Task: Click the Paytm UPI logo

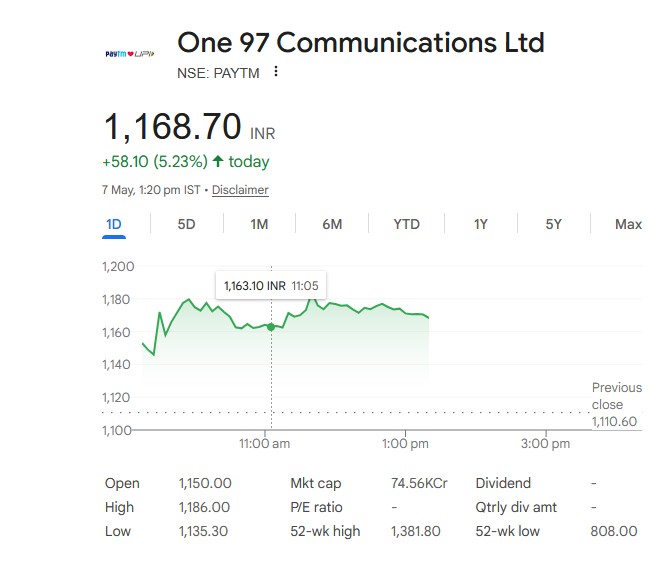Action: (130, 54)
